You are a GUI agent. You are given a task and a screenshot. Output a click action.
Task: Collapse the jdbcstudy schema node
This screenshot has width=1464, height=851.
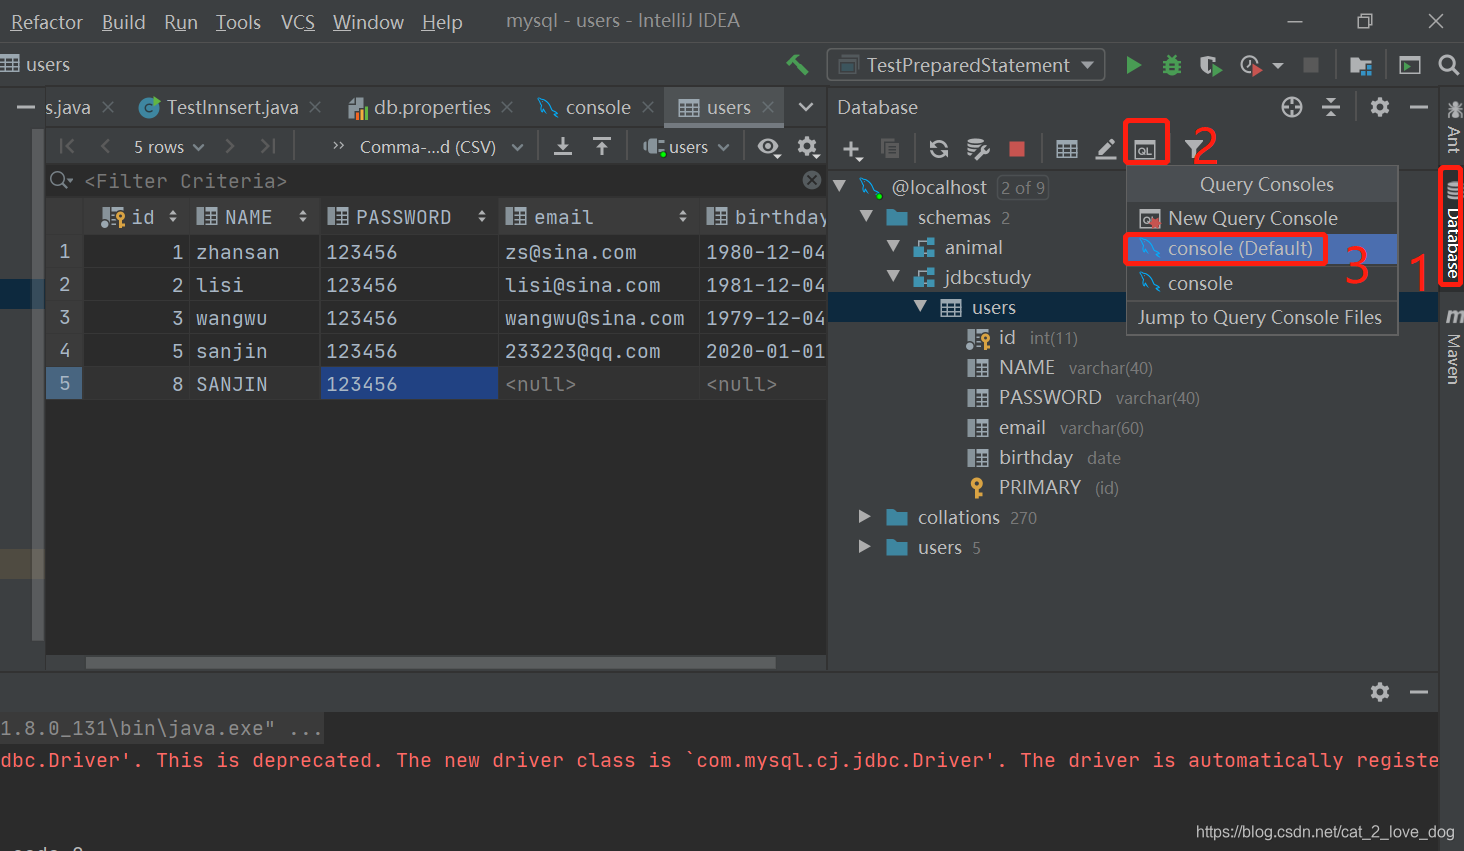click(x=894, y=276)
